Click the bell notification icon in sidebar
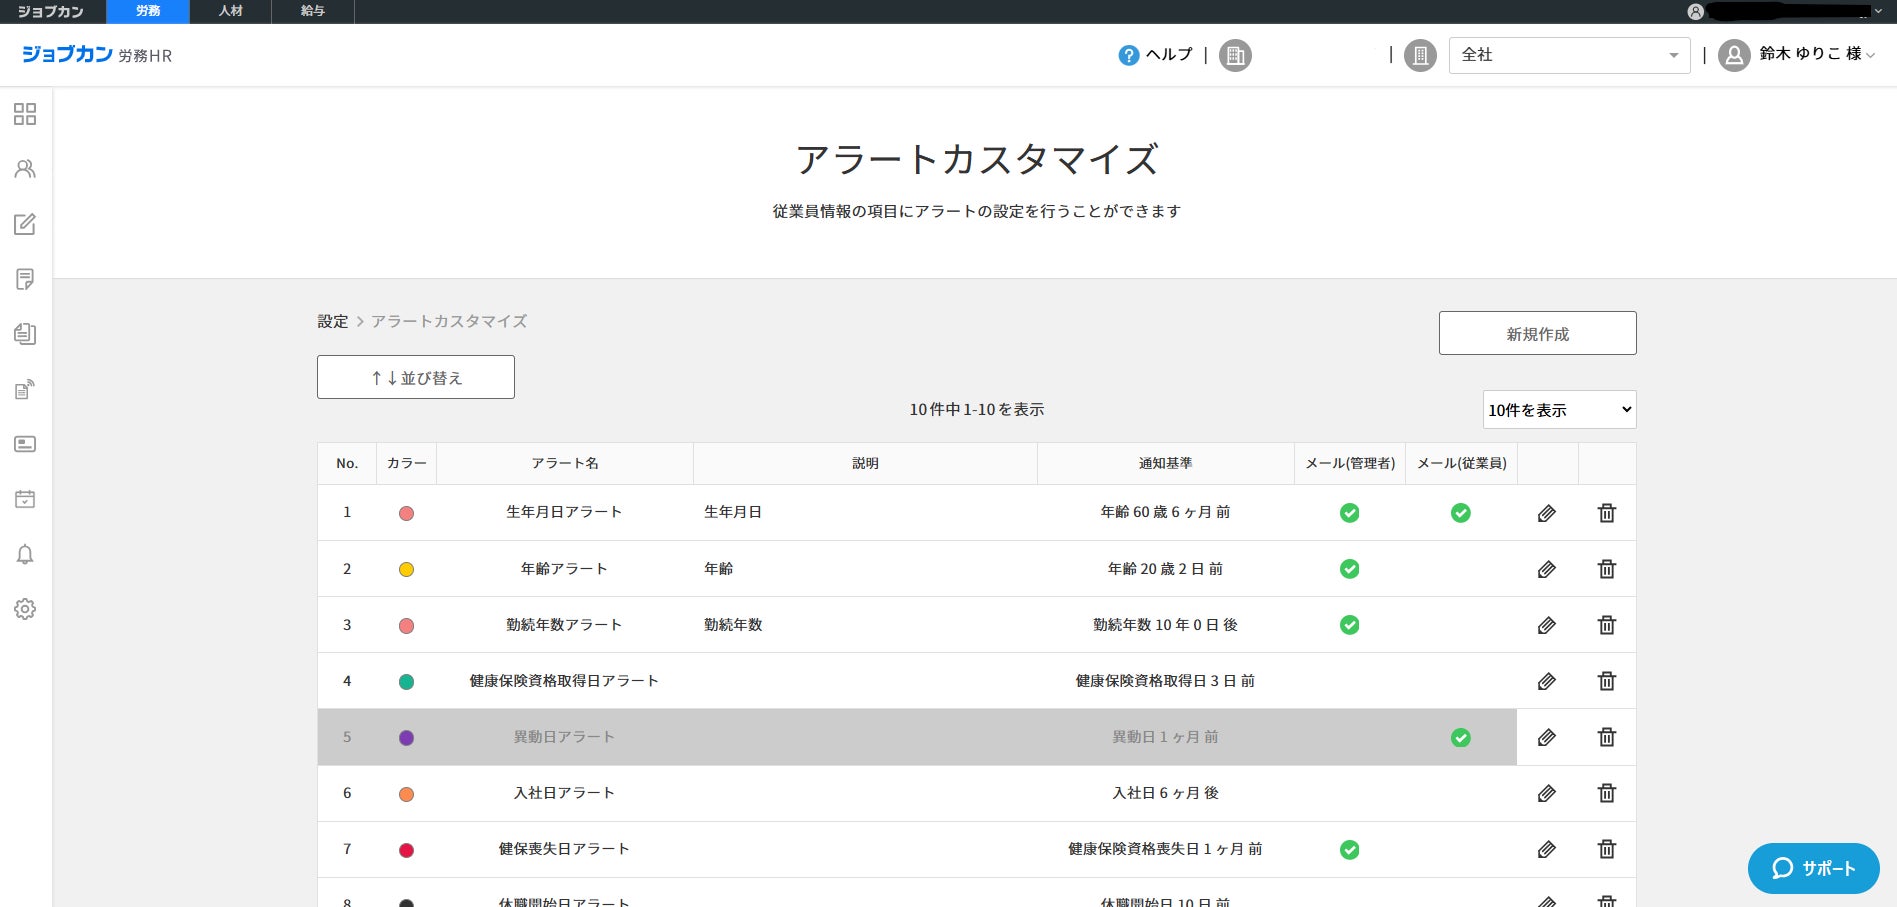Image resolution: width=1897 pixels, height=907 pixels. pos(25,554)
